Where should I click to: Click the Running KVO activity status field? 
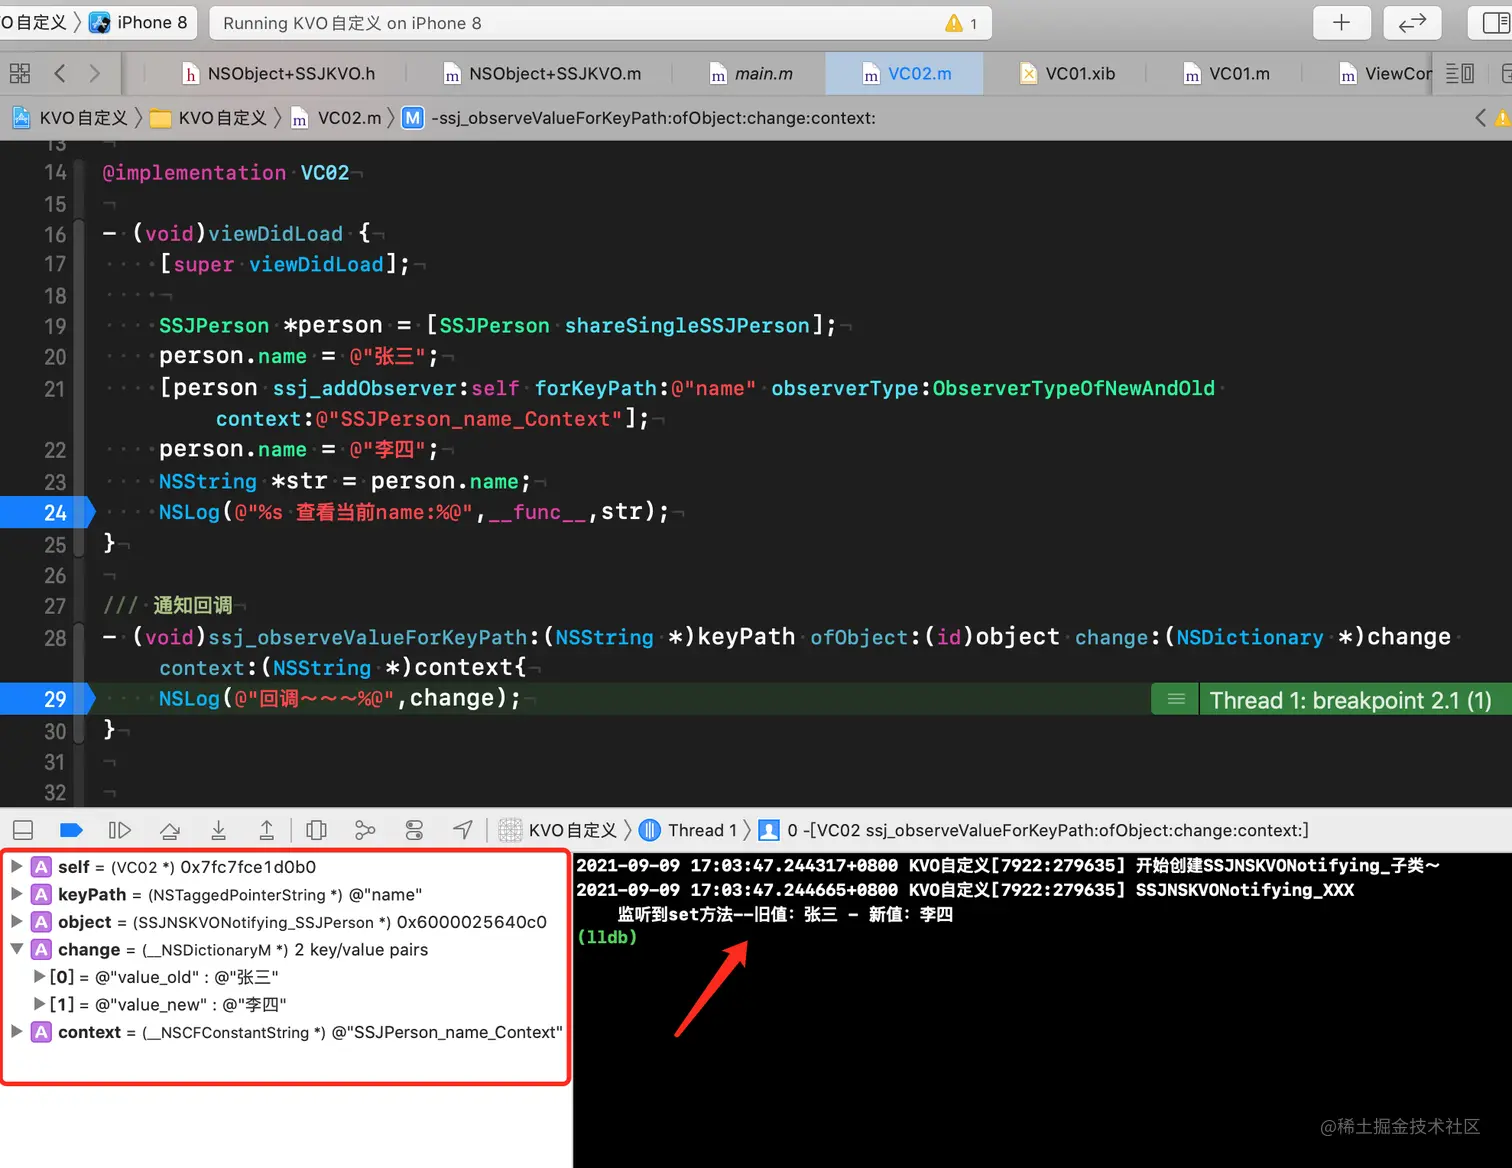600,23
